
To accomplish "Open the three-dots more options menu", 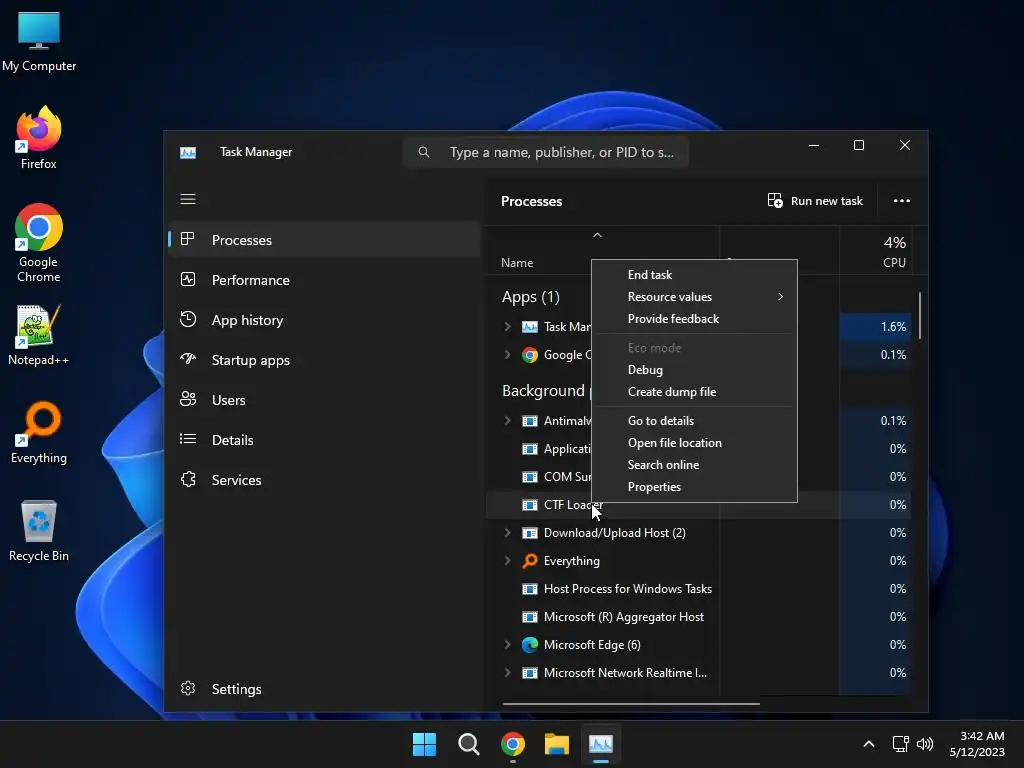I will [x=902, y=200].
